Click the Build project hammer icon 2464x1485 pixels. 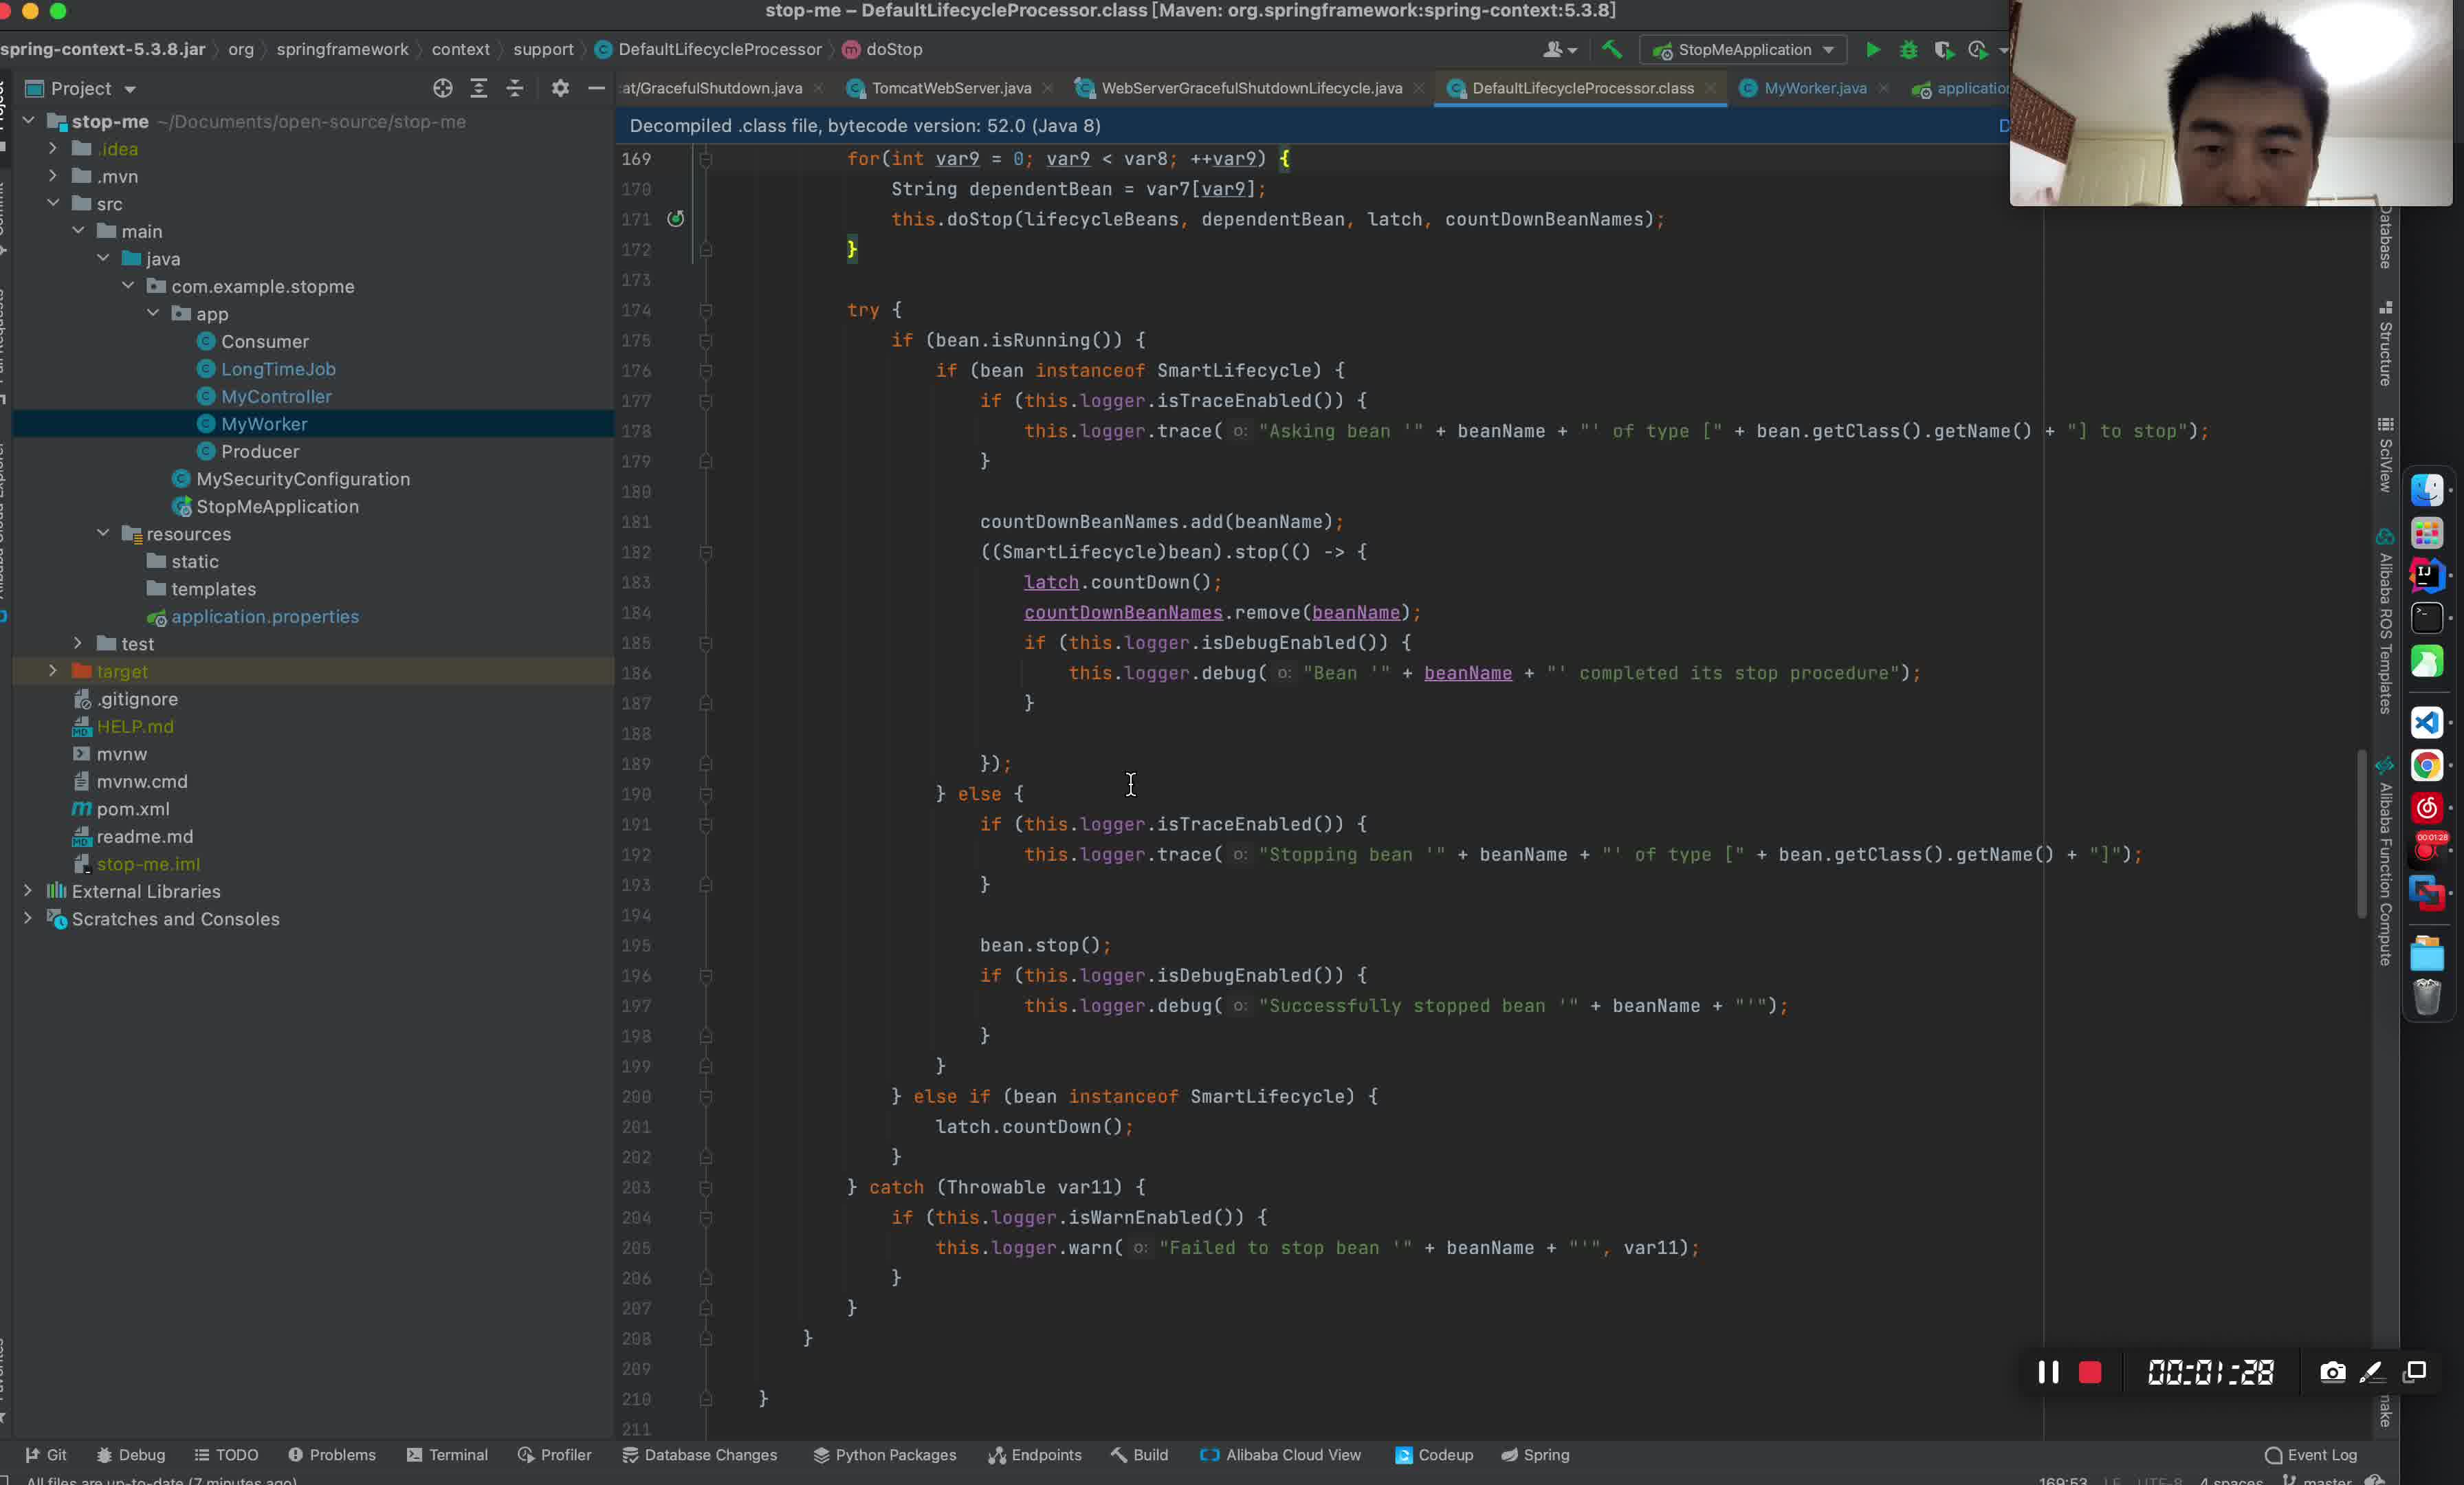pyautogui.click(x=1611, y=49)
